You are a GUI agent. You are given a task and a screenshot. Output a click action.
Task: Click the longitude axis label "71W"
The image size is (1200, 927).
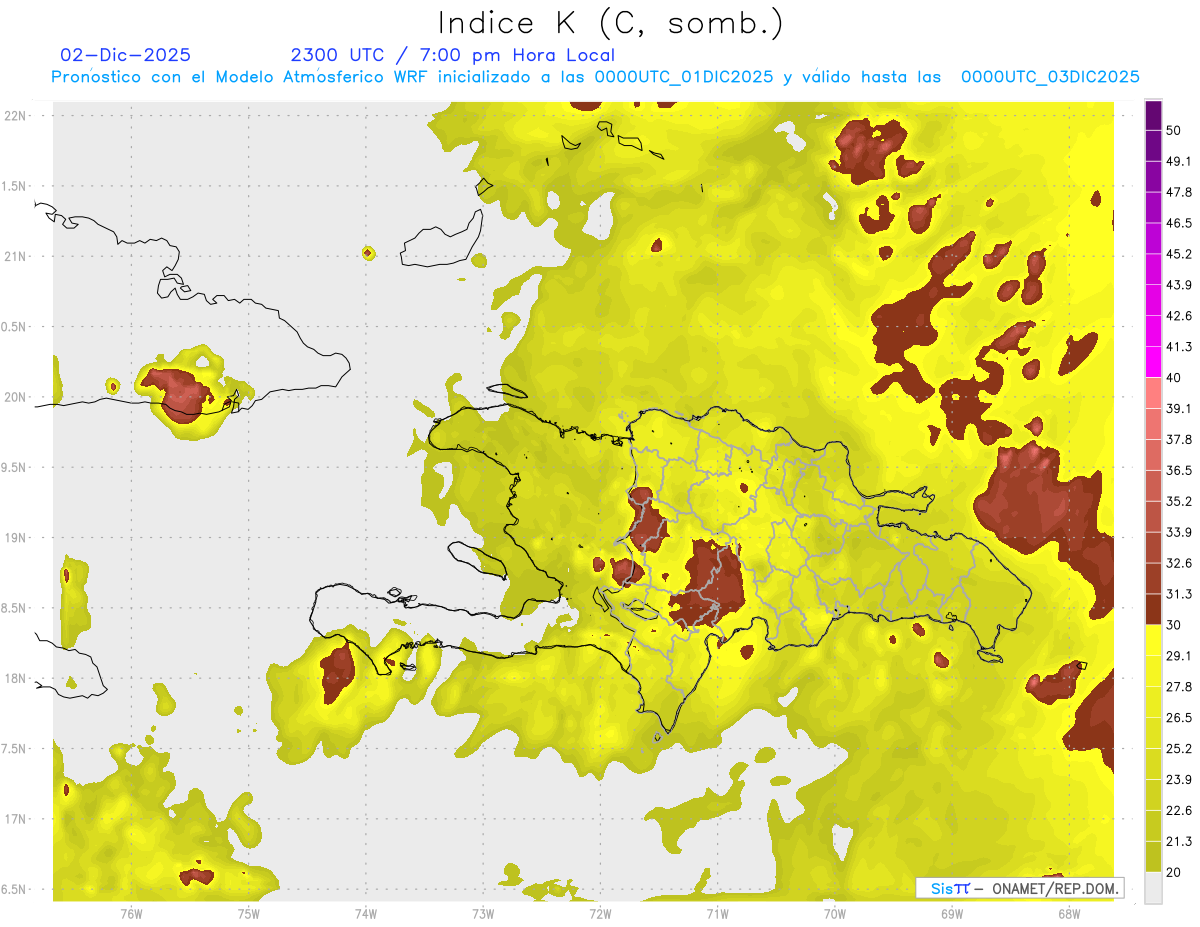(x=717, y=913)
